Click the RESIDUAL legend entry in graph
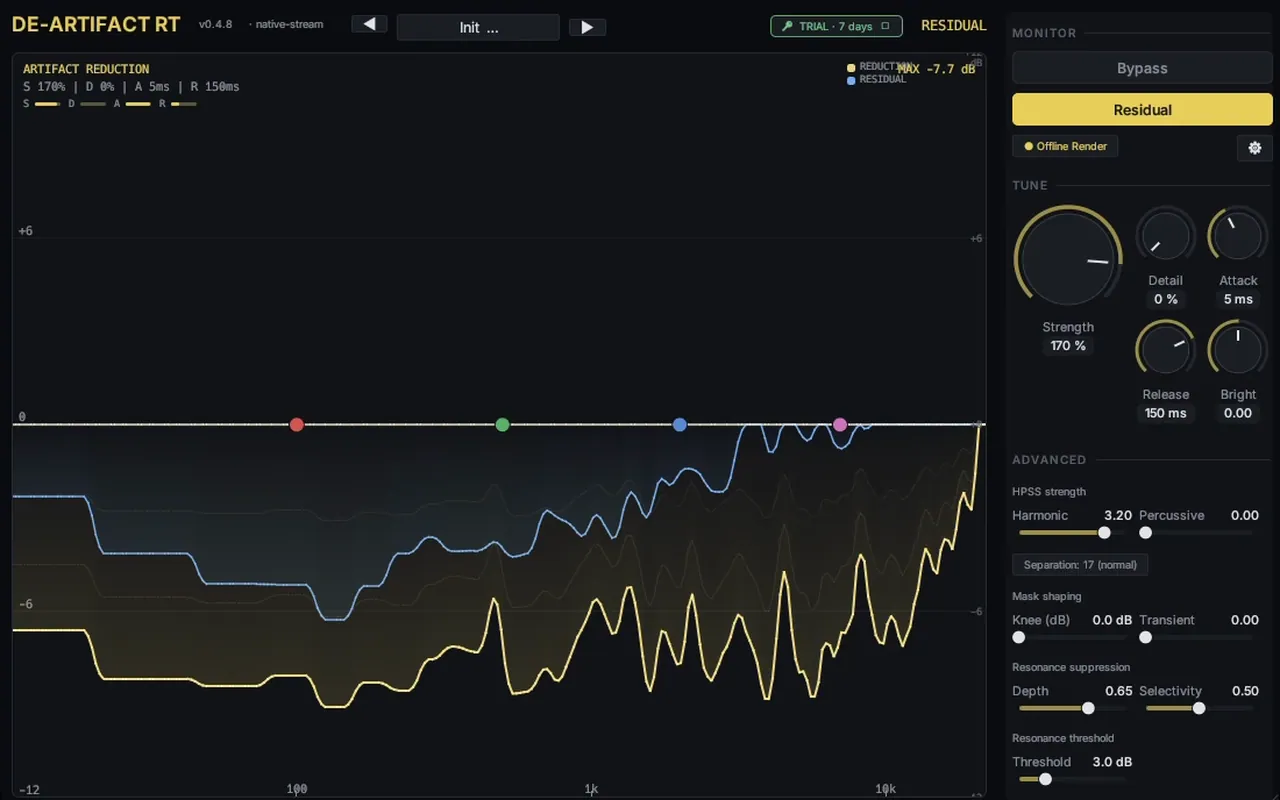Screen dimensions: 1280x800 pyautogui.click(x=877, y=80)
